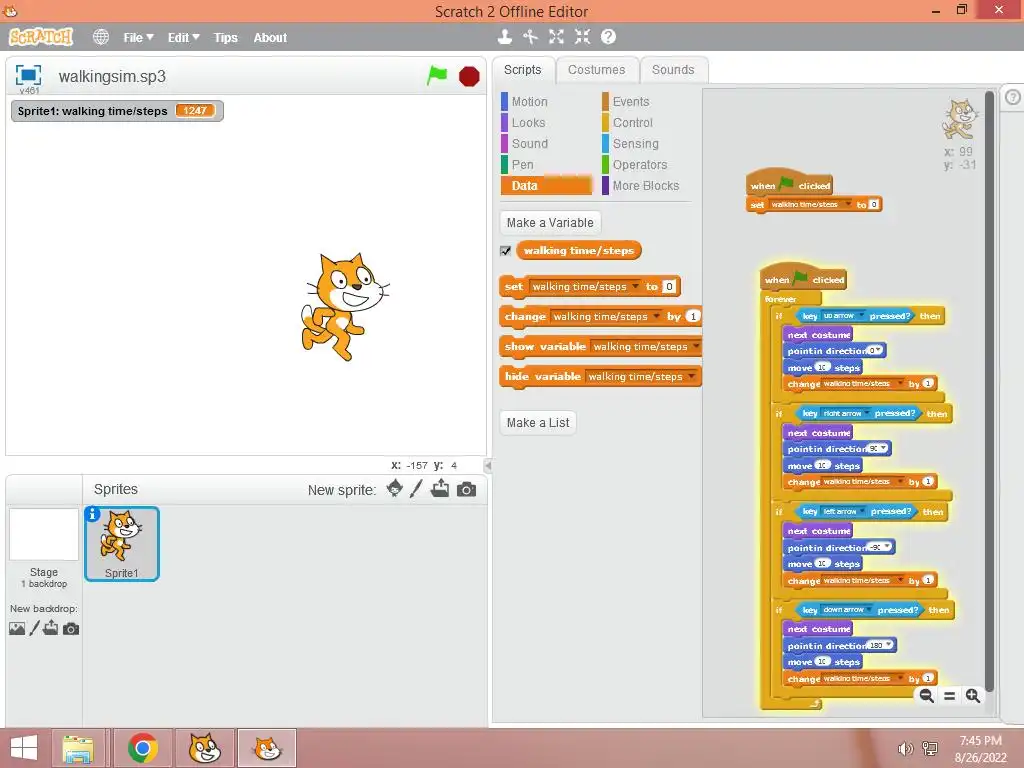This screenshot has height=768, width=1024.
Task: Switch to the Scripts tab
Action: point(522,70)
